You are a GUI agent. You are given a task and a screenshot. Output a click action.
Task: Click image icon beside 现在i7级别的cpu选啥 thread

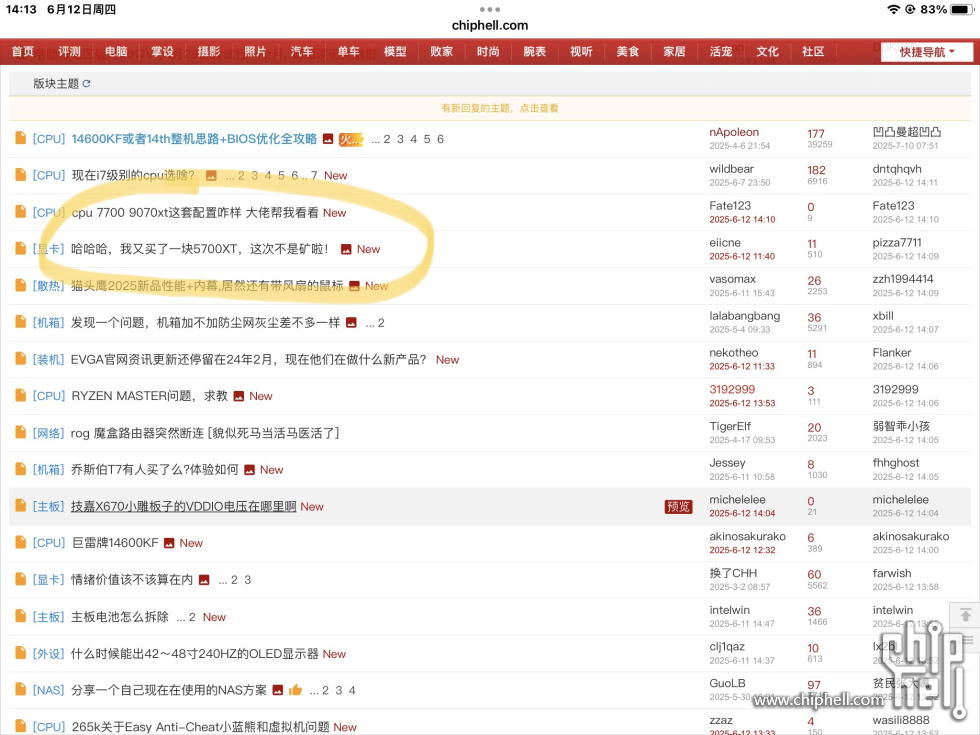(211, 176)
